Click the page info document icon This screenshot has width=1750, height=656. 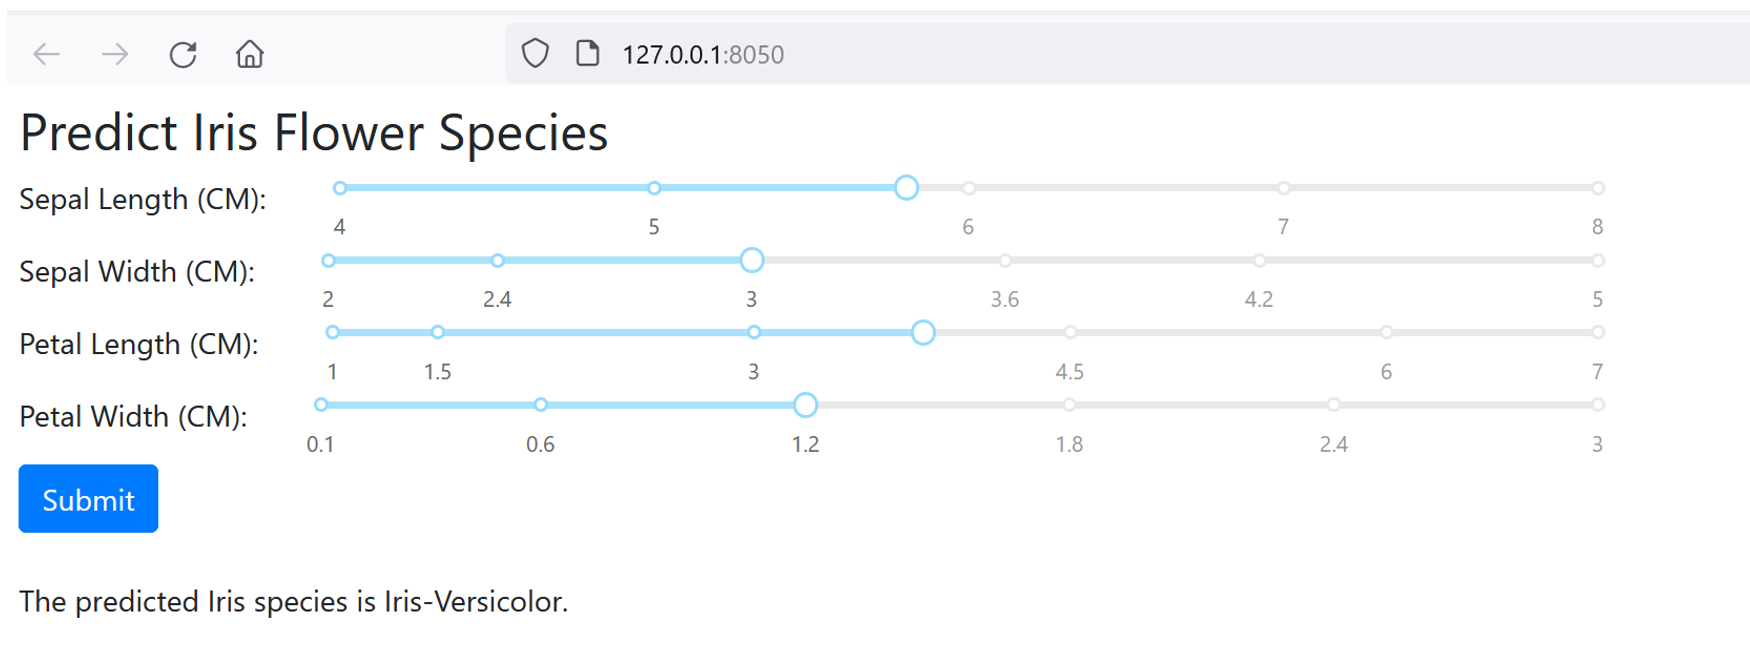click(x=588, y=53)
